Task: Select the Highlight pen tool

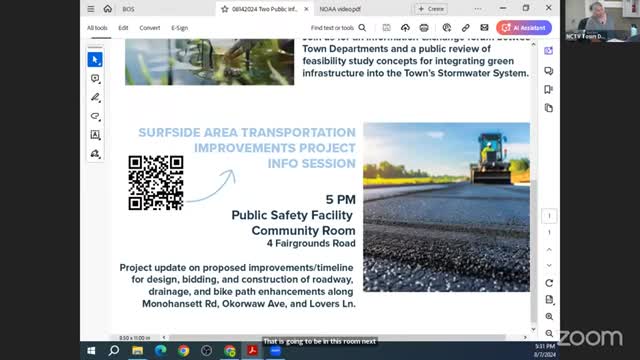Action: click(x=95, y=97)
